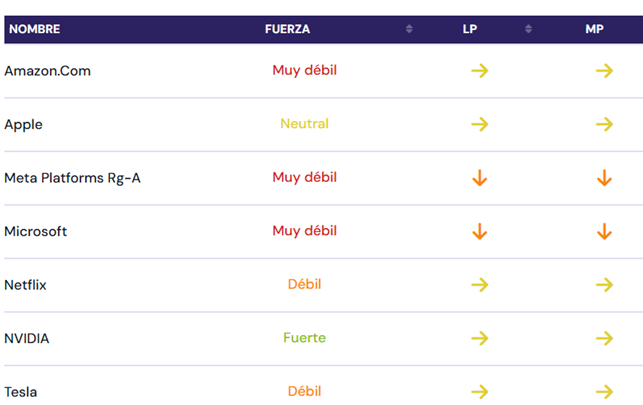
Task: Click NVIDIA's green 'Fuerte' strength label
Action: 304,338
